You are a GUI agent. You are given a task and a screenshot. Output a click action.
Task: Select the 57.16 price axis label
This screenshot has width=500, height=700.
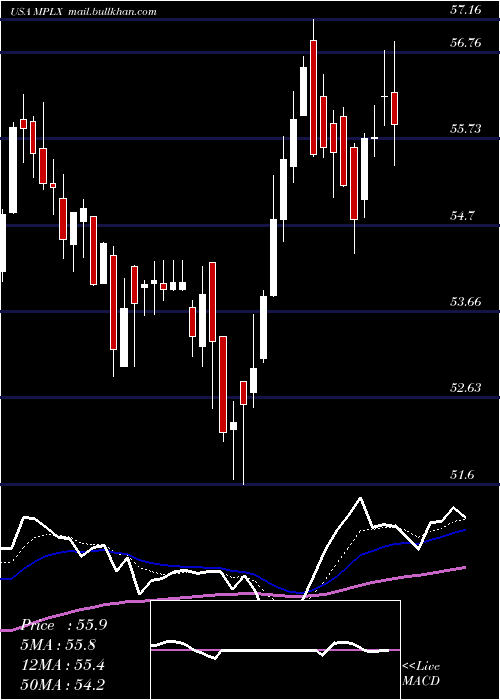coord(466,9)
